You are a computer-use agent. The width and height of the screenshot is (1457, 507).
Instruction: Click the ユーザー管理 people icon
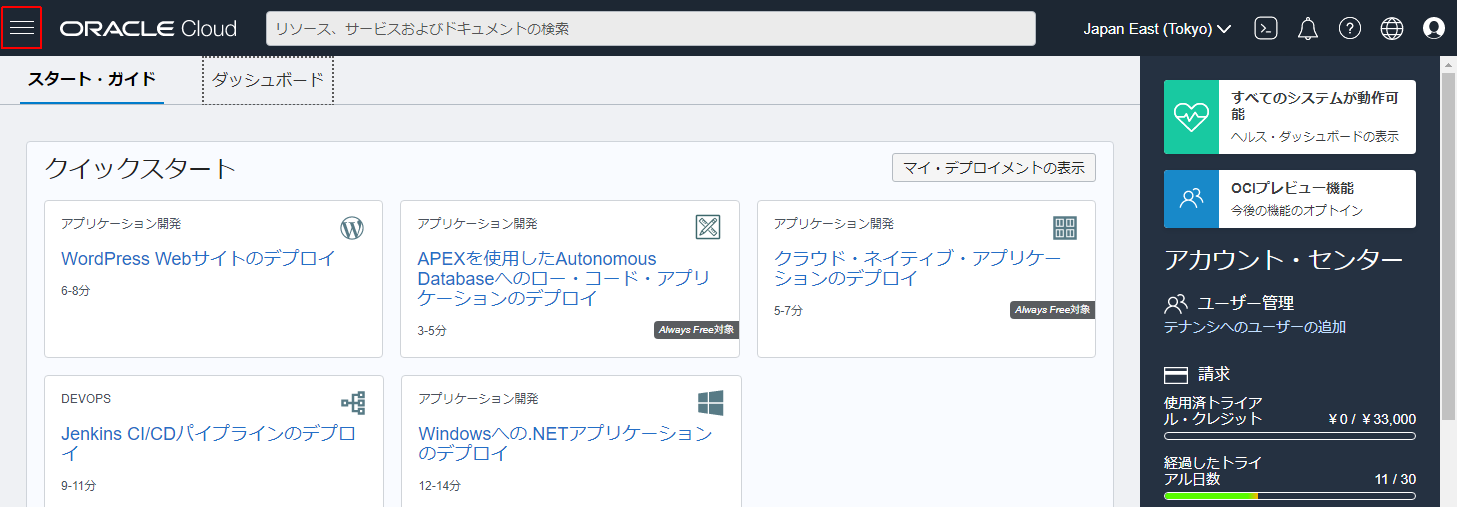tap(1176, 302)
